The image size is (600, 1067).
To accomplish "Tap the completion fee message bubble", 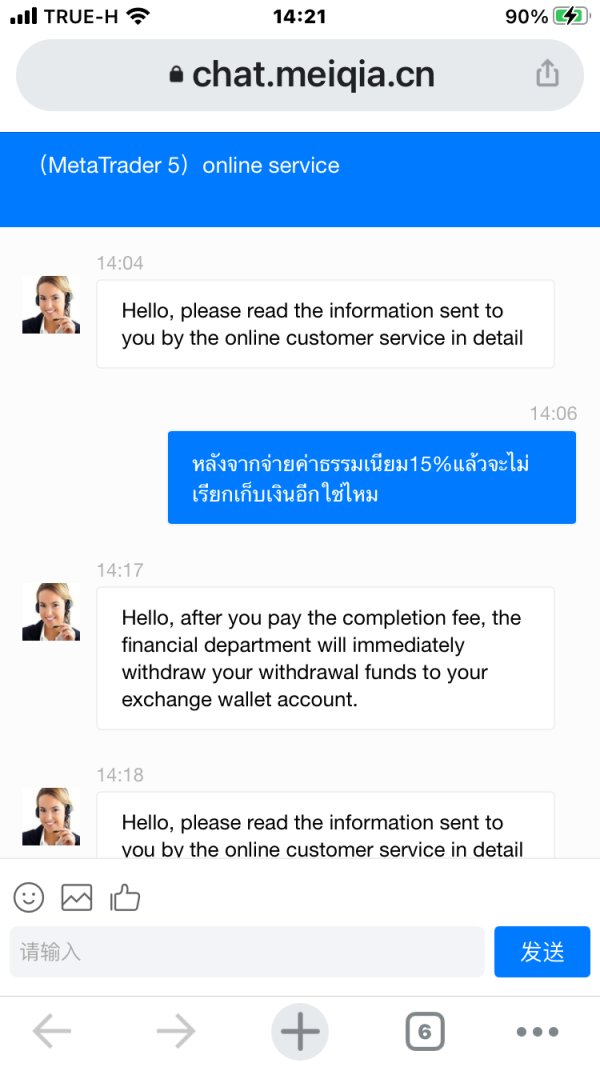I will tap(325, 658).
